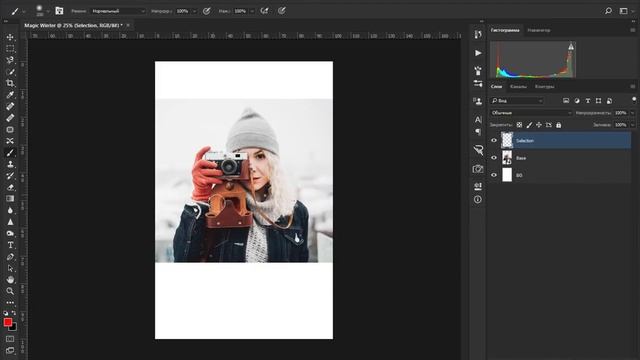This screenshot has height=360, width=640.
Task: Open the History panel icon
Action: (x=478, y=34)
